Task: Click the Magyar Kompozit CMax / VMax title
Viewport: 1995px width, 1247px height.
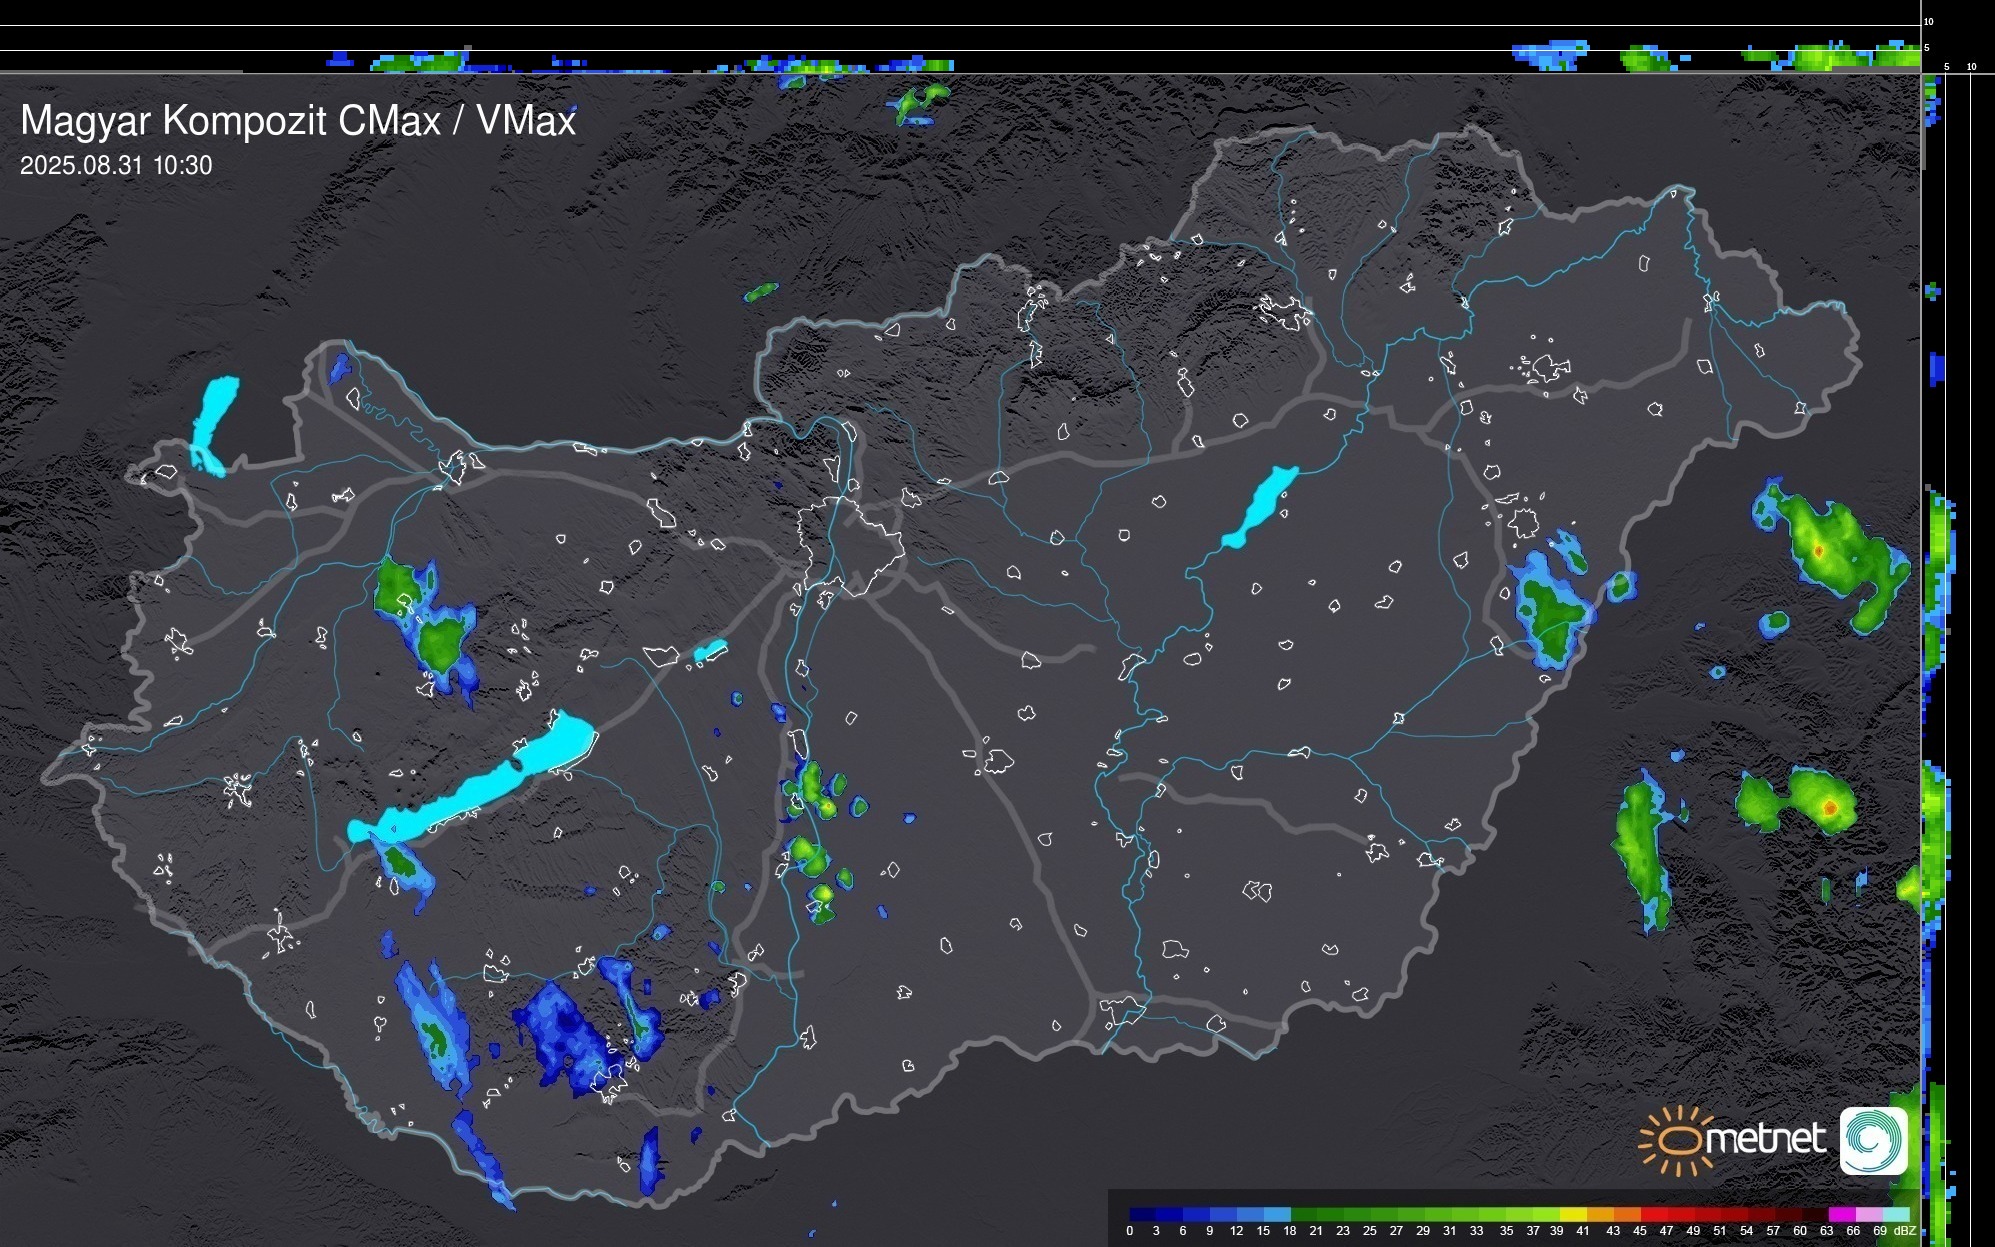Action: pyautogui.click(x=298, y=121)
